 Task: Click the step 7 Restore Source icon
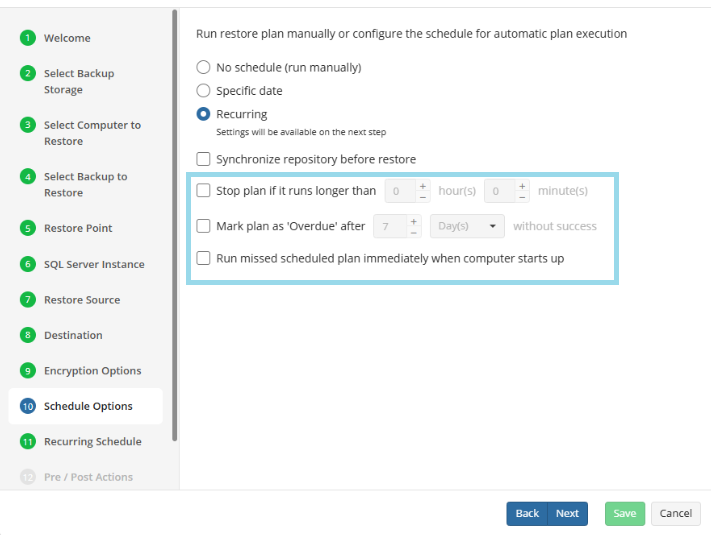pyautogui.click(x=28, y=300)
